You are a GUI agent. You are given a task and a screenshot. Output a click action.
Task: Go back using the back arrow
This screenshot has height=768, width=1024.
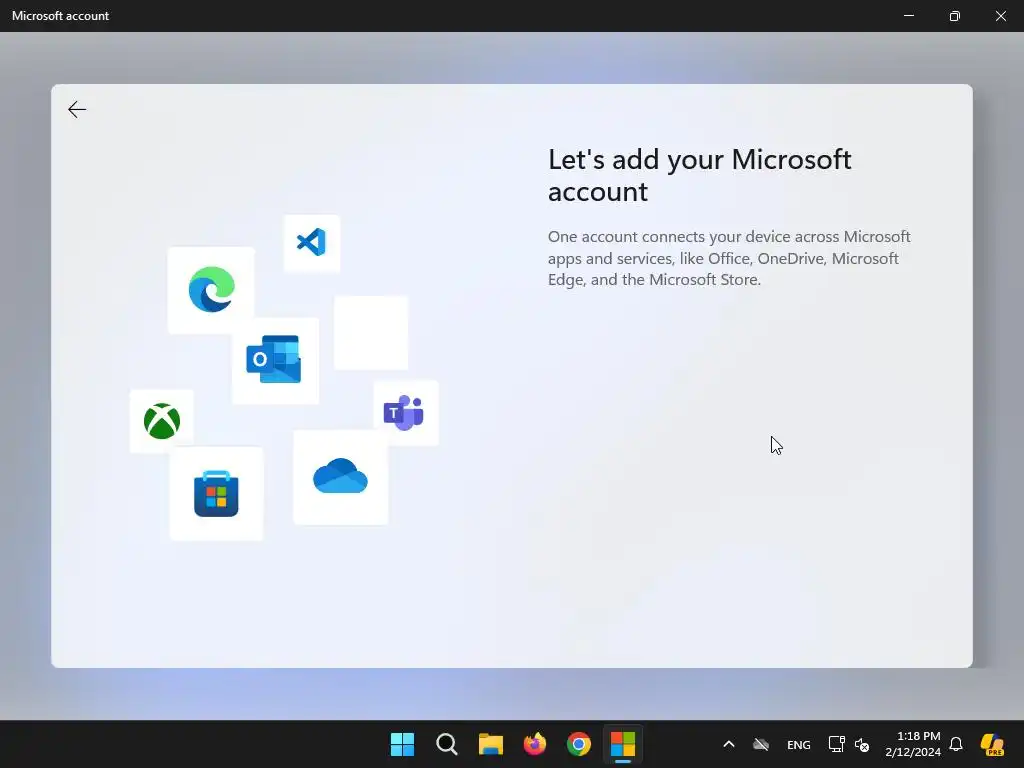click(77, 109)
